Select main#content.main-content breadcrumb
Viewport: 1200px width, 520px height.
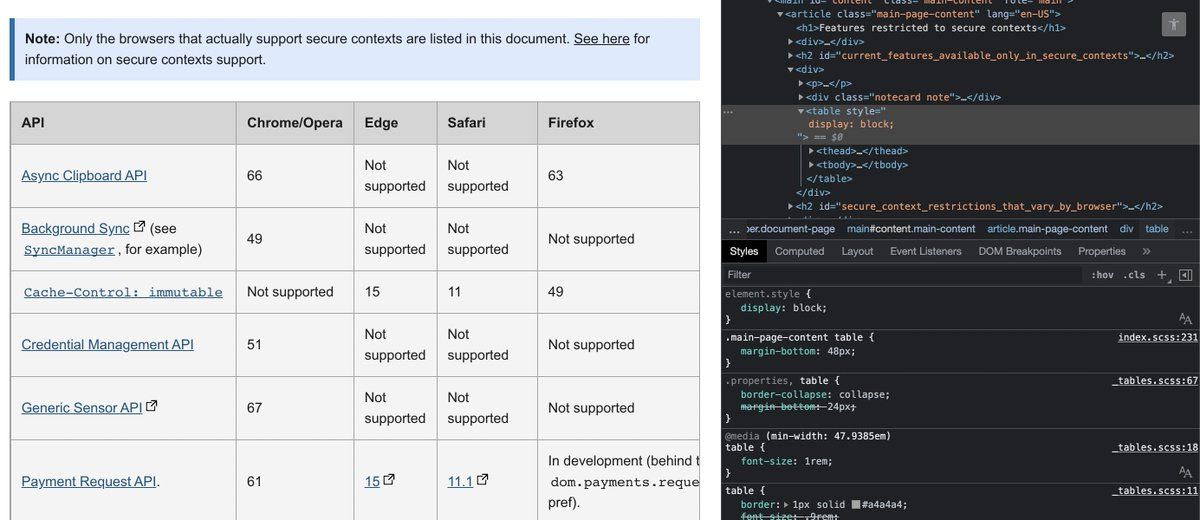click(x=911, y=229)
